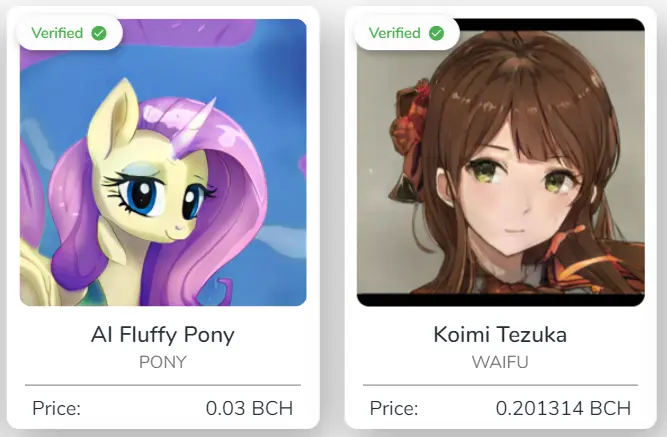
Task: Click the Price label on Koimi Tezuka card
Action: (x=394, y=408)
